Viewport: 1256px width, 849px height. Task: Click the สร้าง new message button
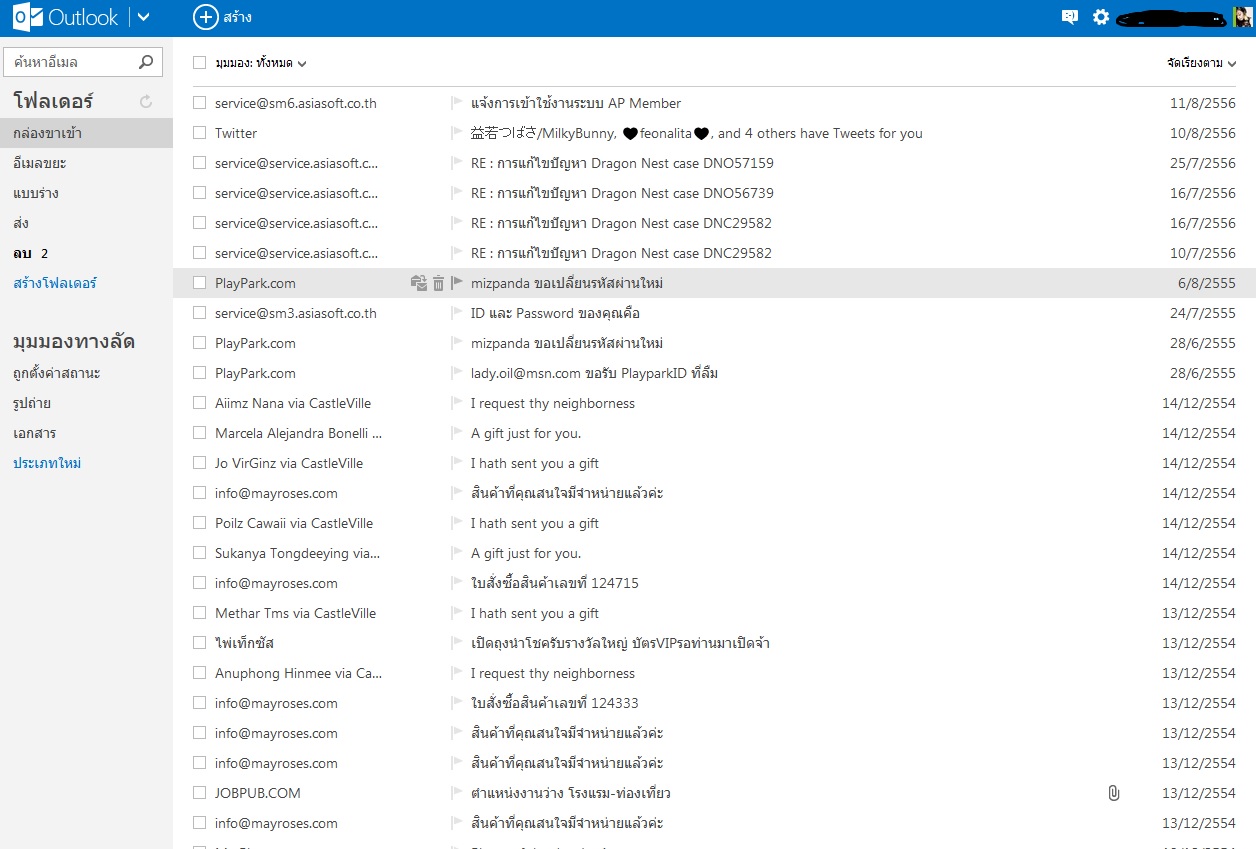click(222, 17)
